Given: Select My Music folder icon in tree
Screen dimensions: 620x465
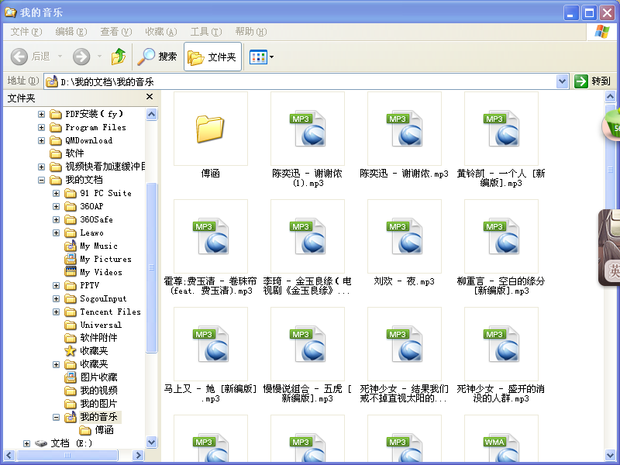Looking at the screenshot, I should click(x=70, y=246).
